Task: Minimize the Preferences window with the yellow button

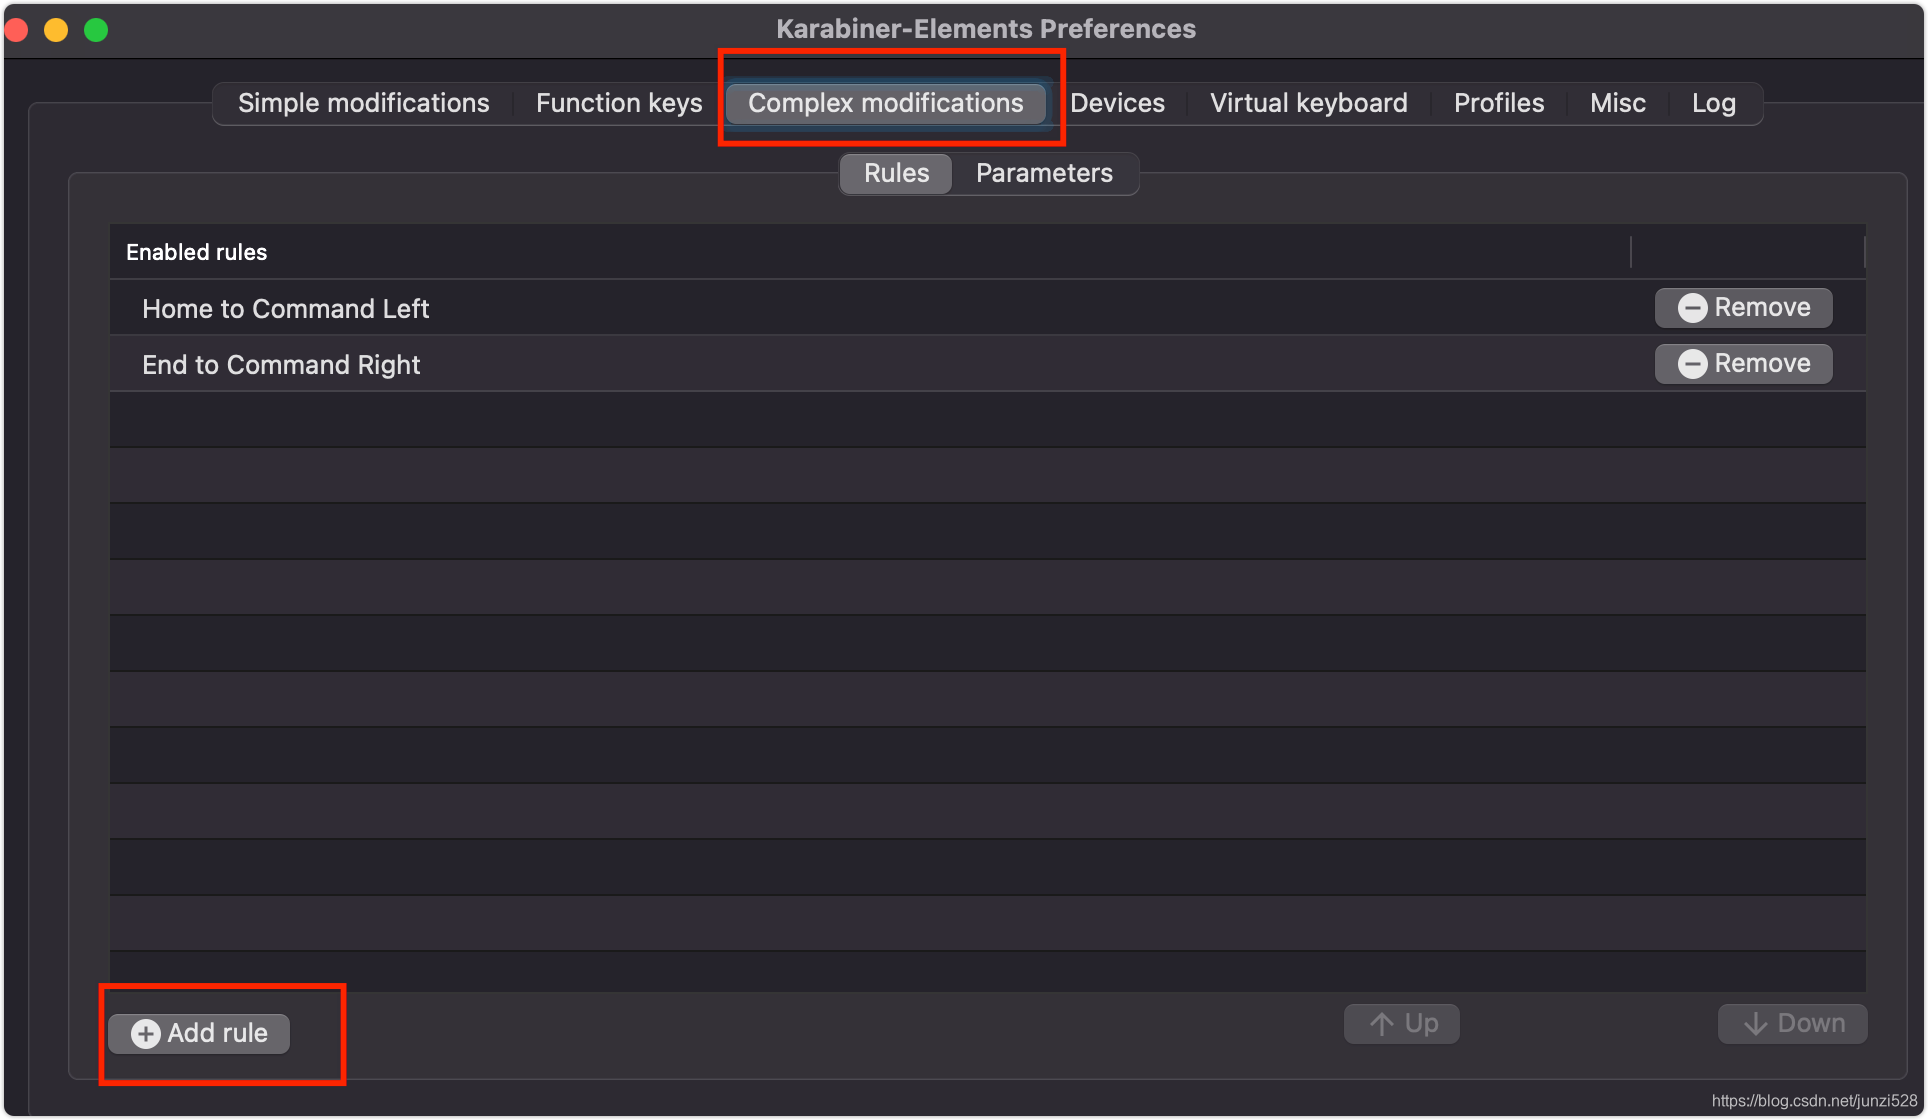Action: click(x=56, y=30)
